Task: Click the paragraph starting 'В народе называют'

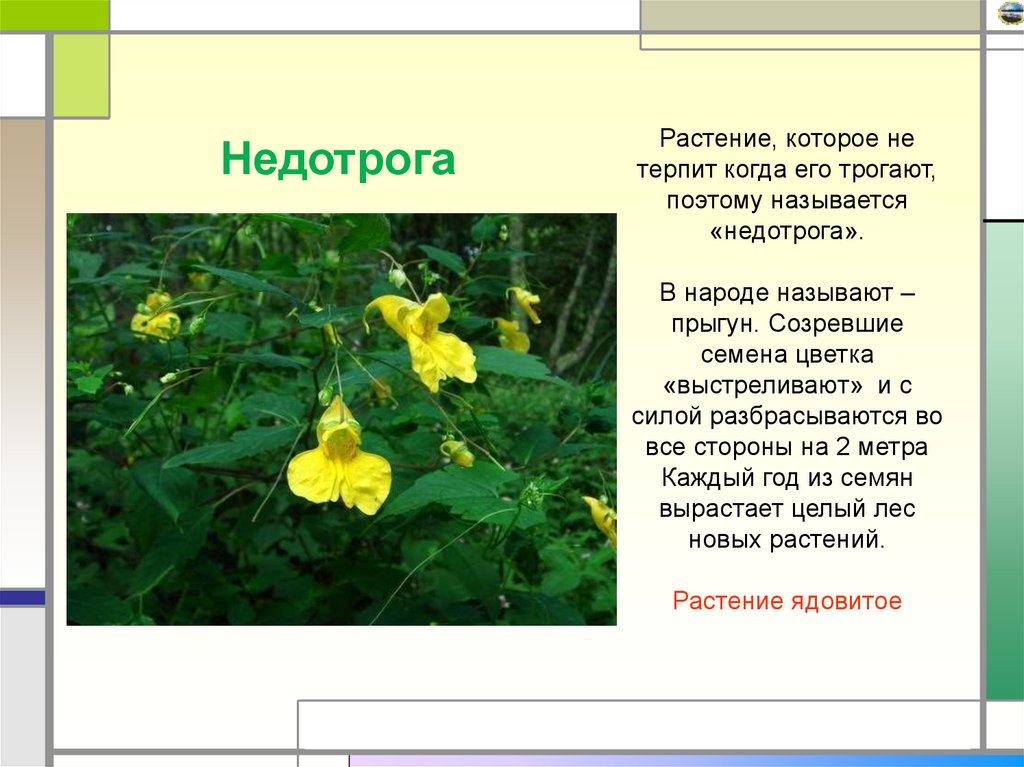Action: pyautogui.click(x=786, y=416)
